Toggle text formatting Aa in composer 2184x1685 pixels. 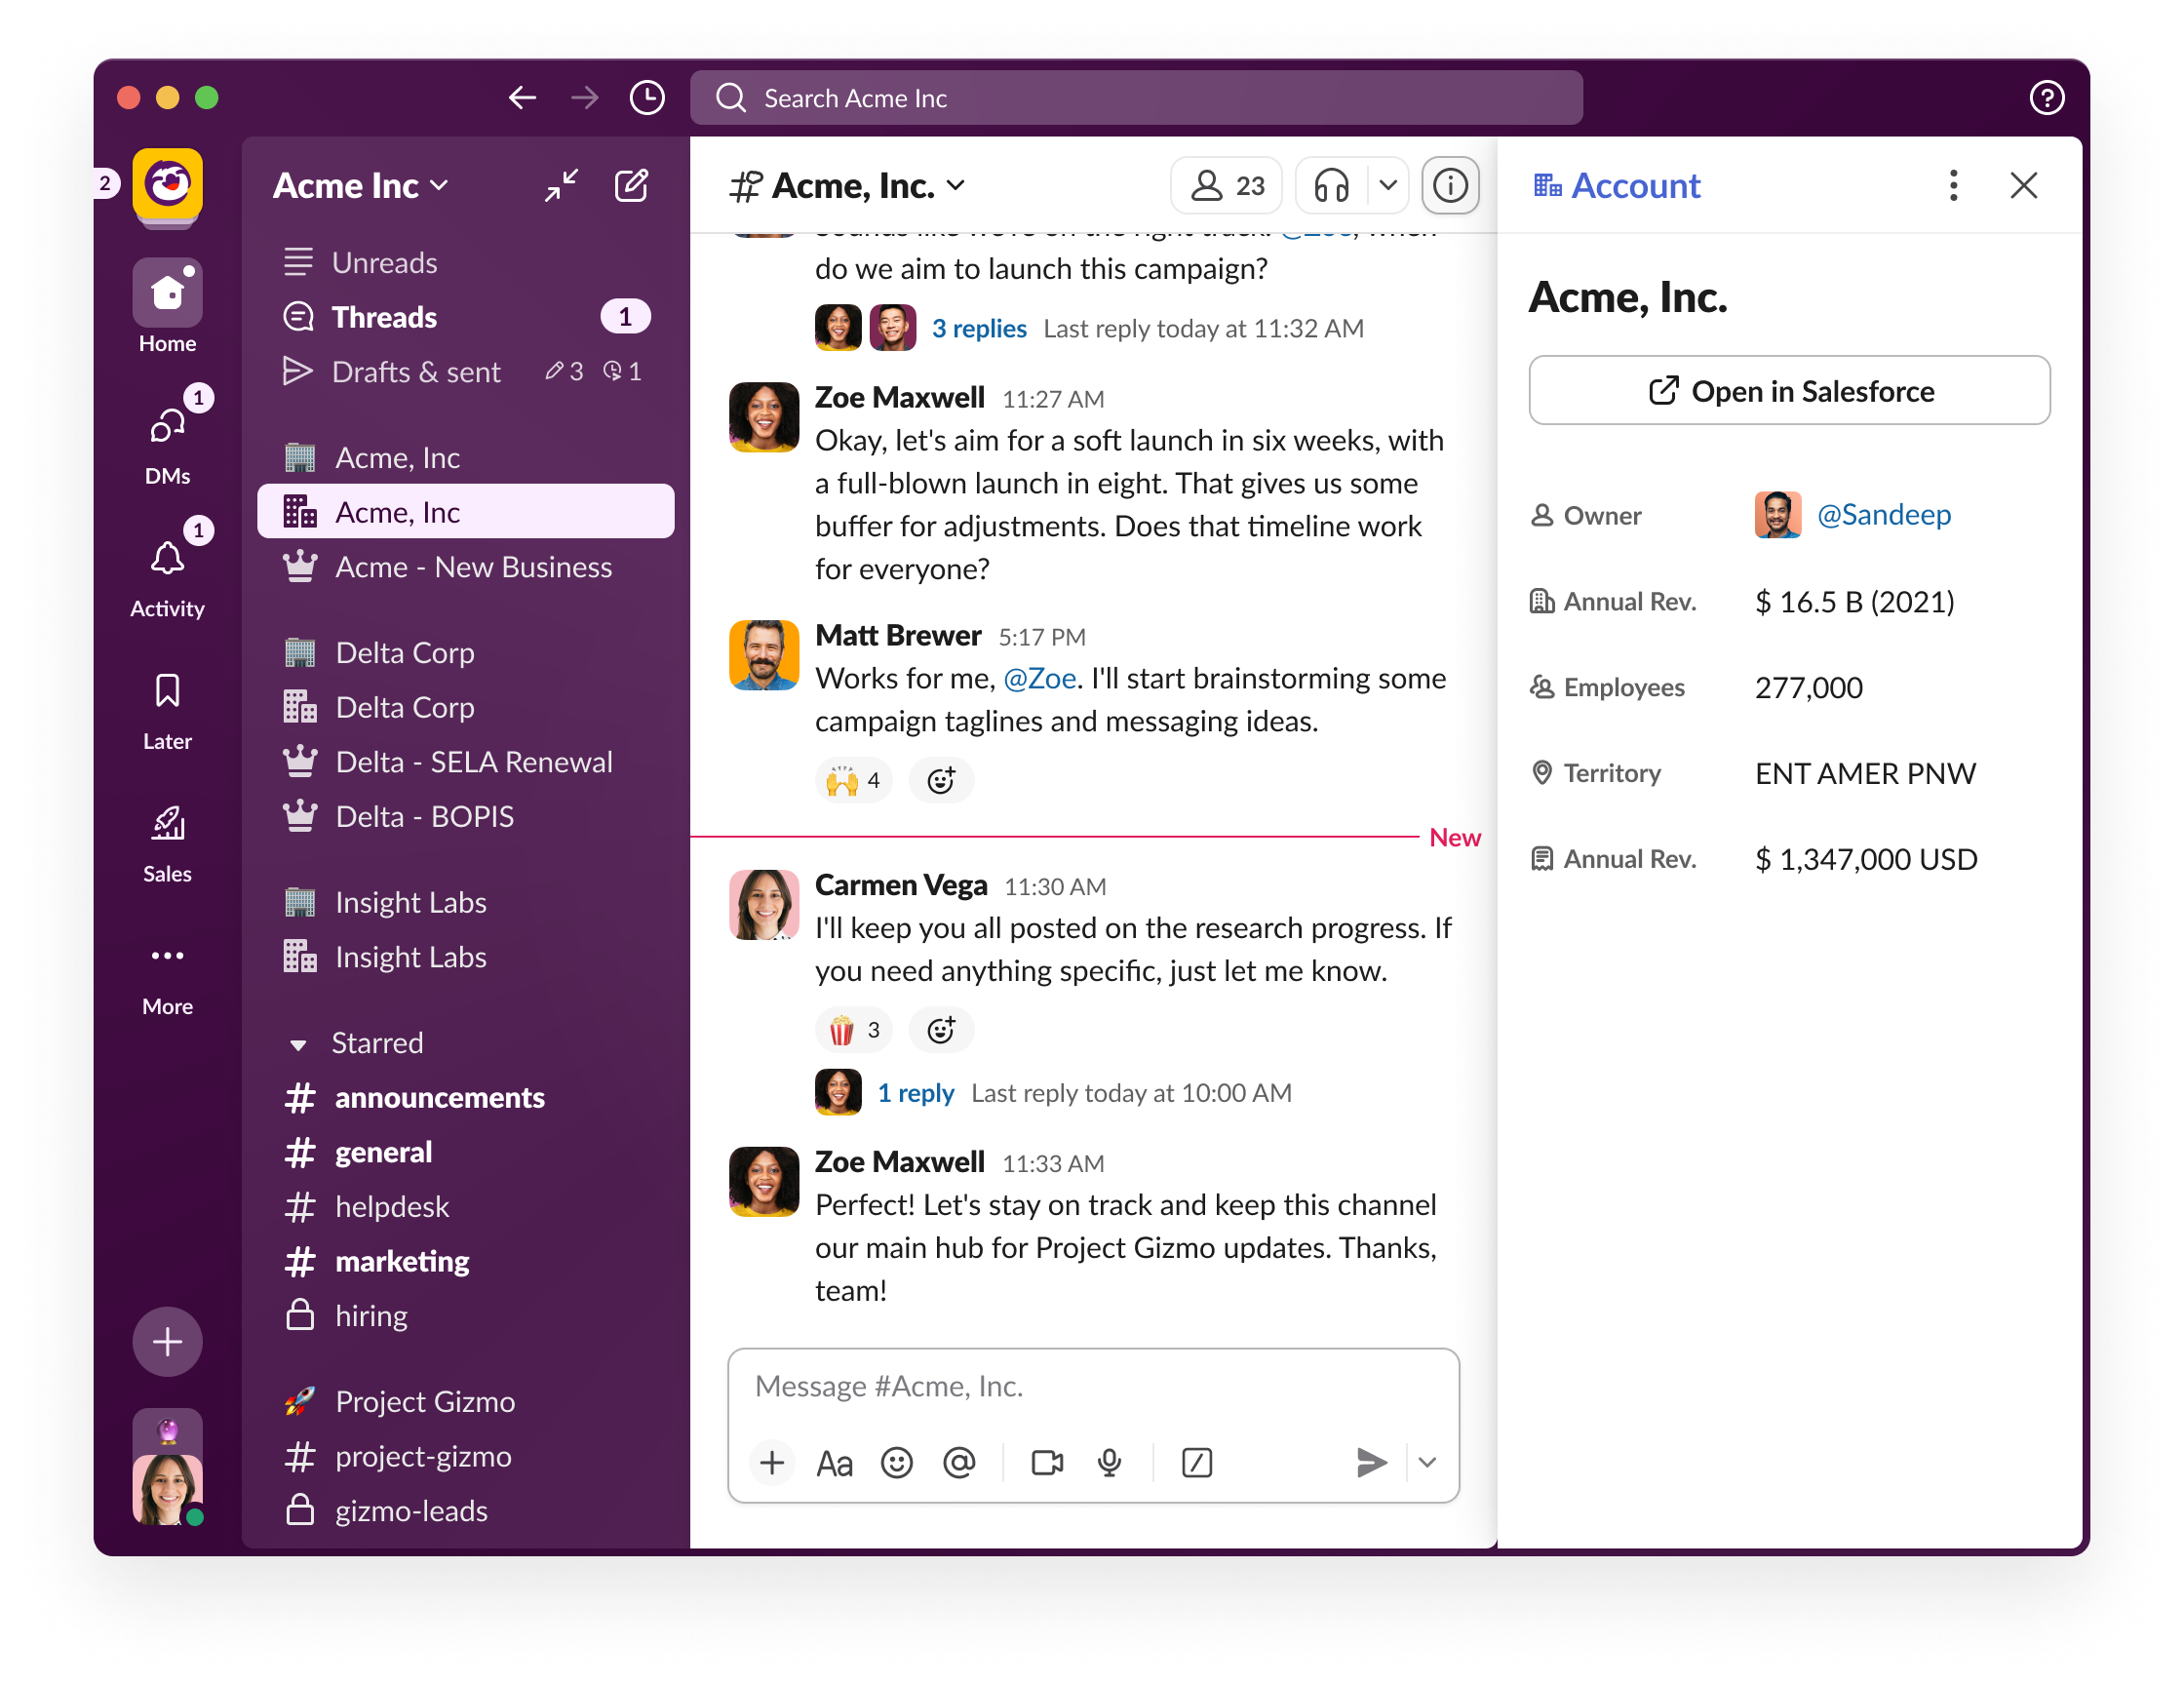pyautogui.click(x=834, y=1463)
